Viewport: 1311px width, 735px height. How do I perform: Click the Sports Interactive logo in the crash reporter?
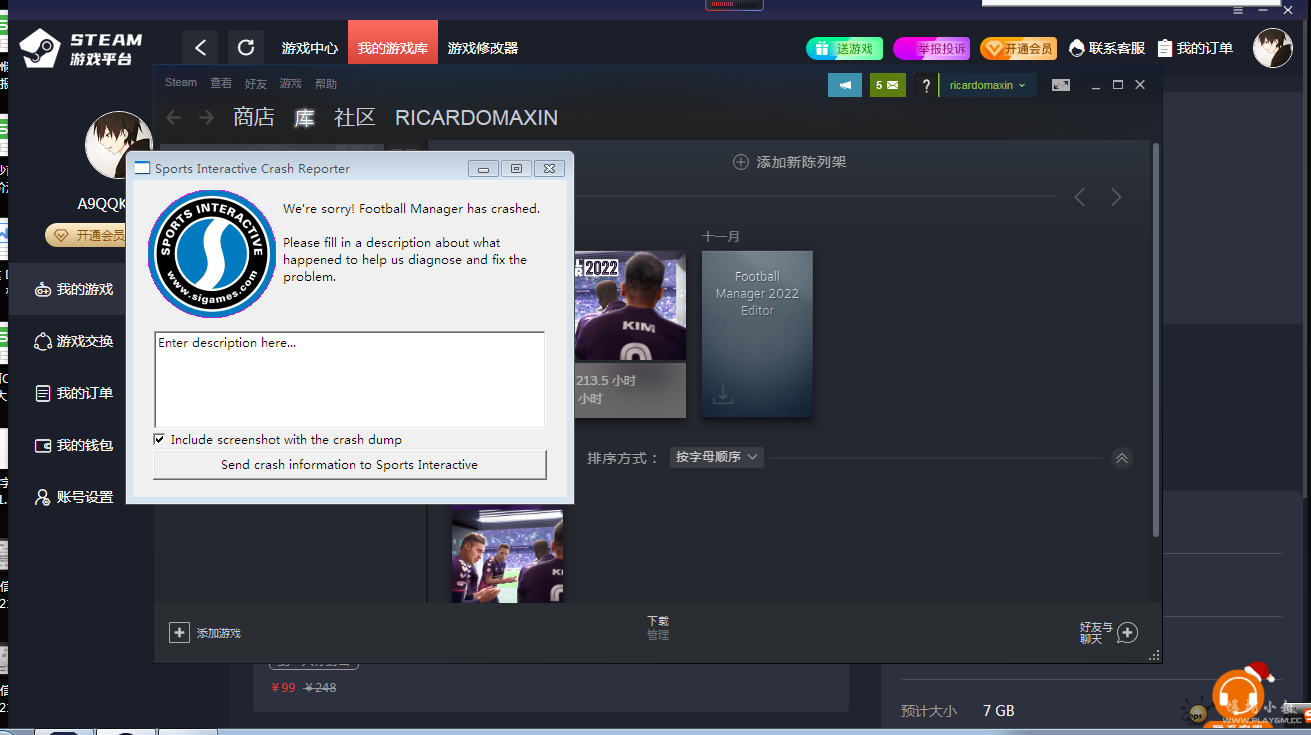pyautogui.click(x=212, y=254)
